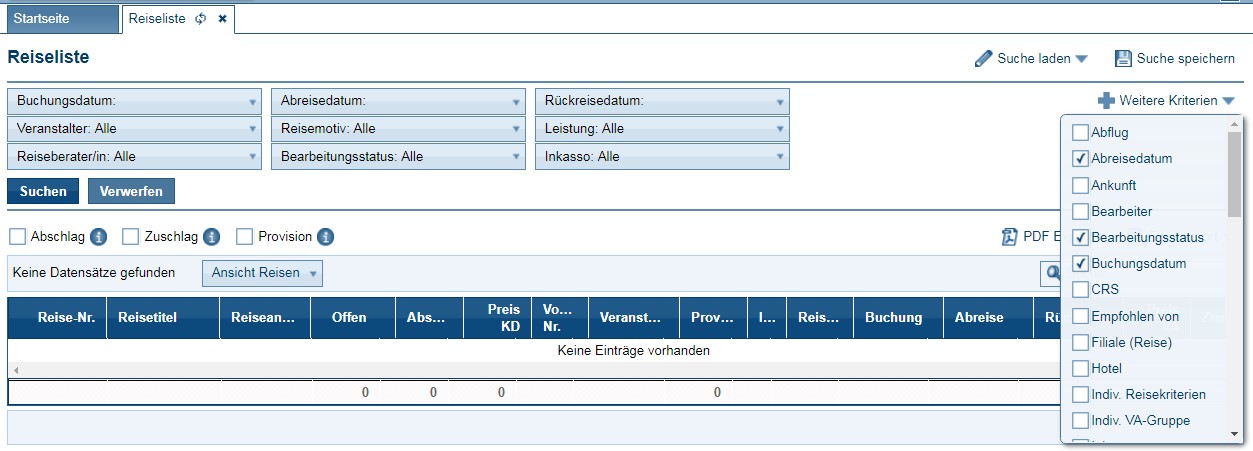This screenshot has width=1253, height=451.
Task: Click the floppy disk Suche speichern icon
Action: pyautogui.click(x=1123, y=59)
